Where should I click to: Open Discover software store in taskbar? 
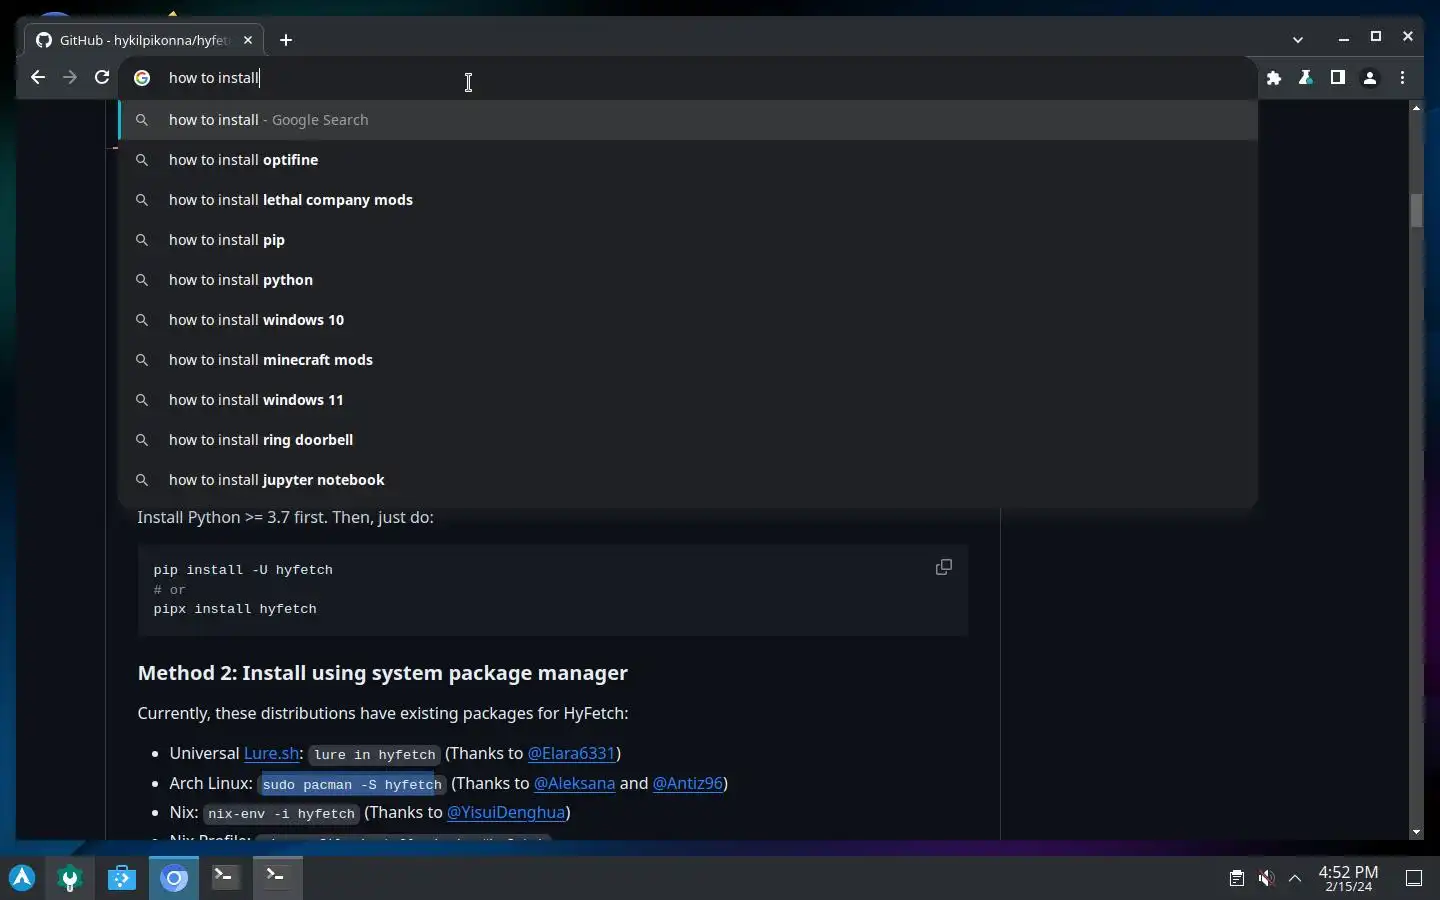pos(122,878)
